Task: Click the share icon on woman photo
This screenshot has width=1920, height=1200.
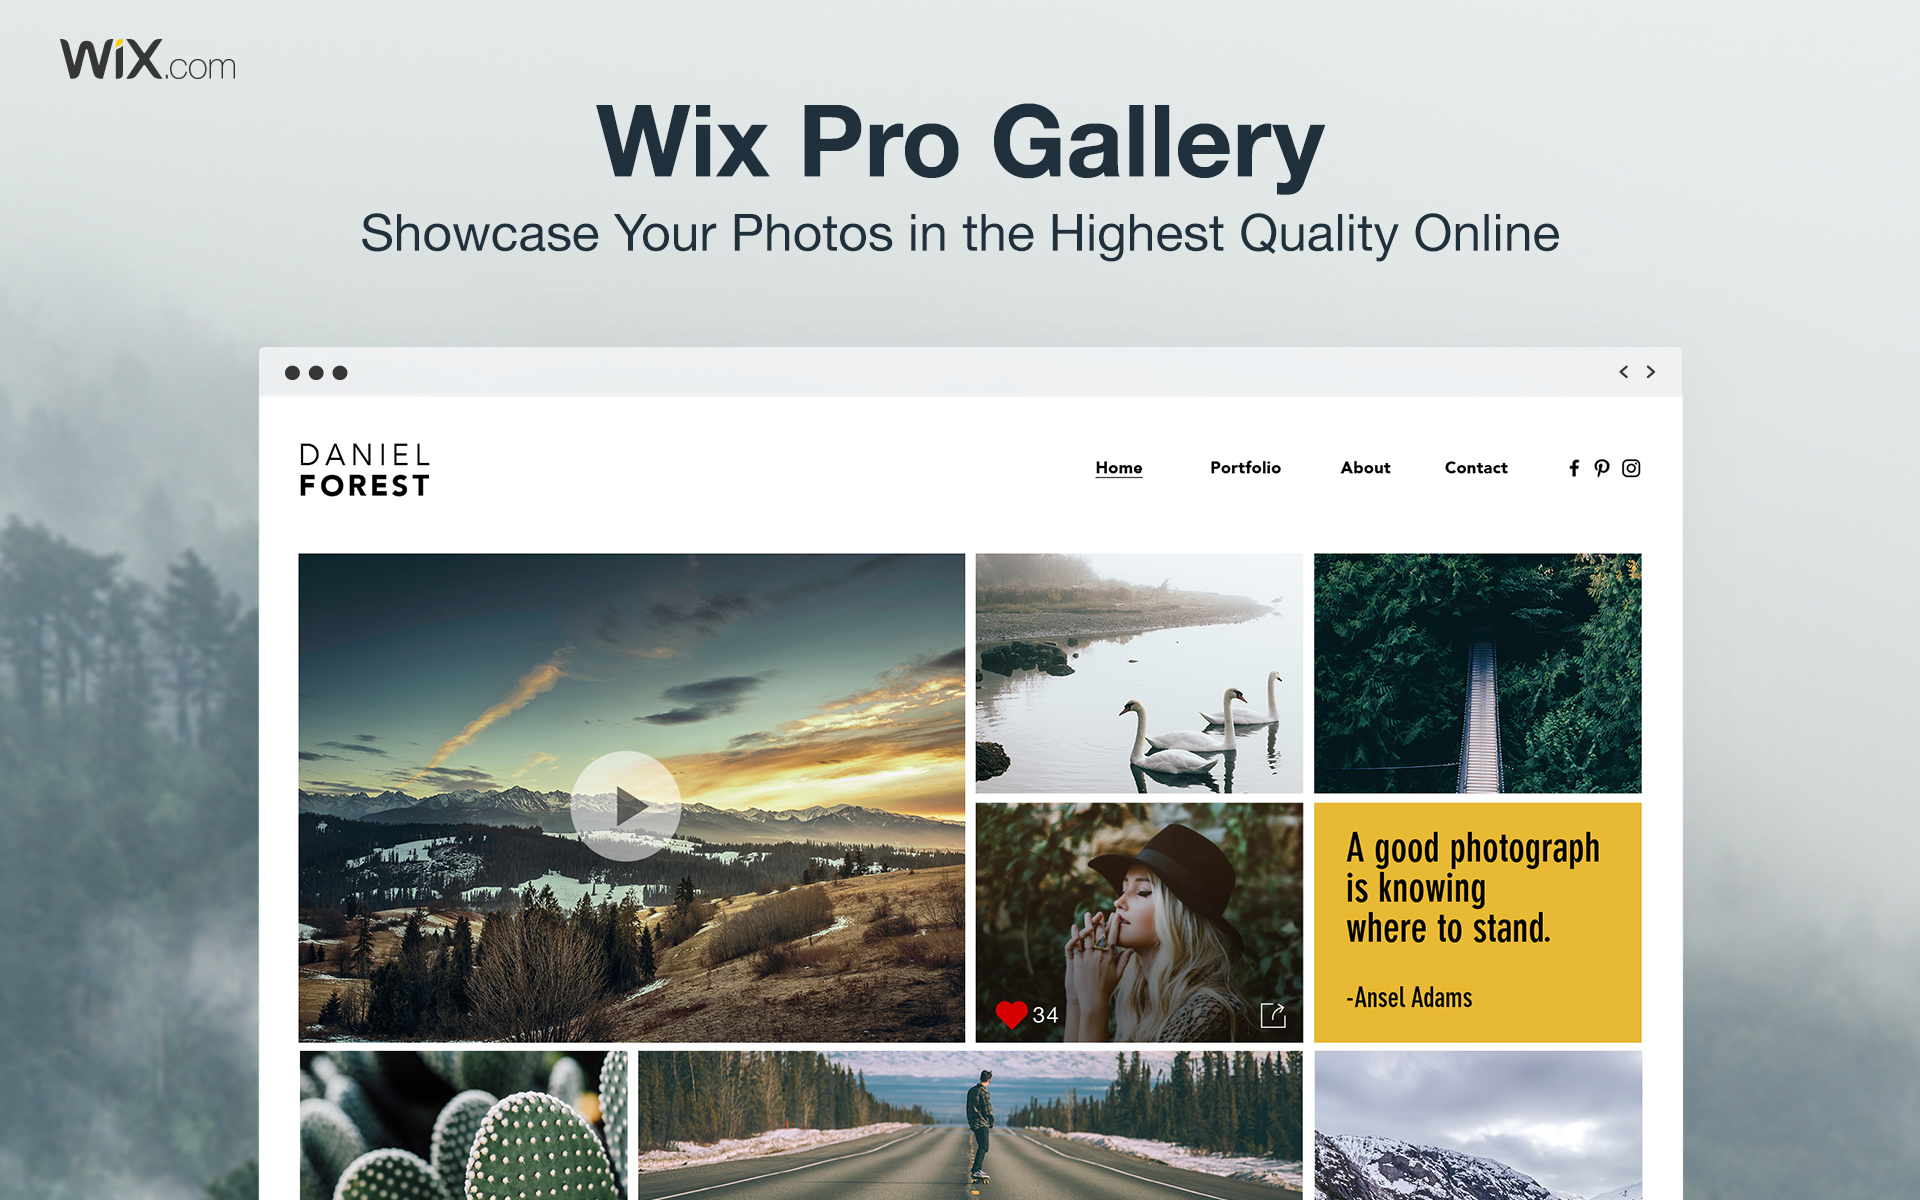Action: pyautogui.click(x=1273, y=1015)
